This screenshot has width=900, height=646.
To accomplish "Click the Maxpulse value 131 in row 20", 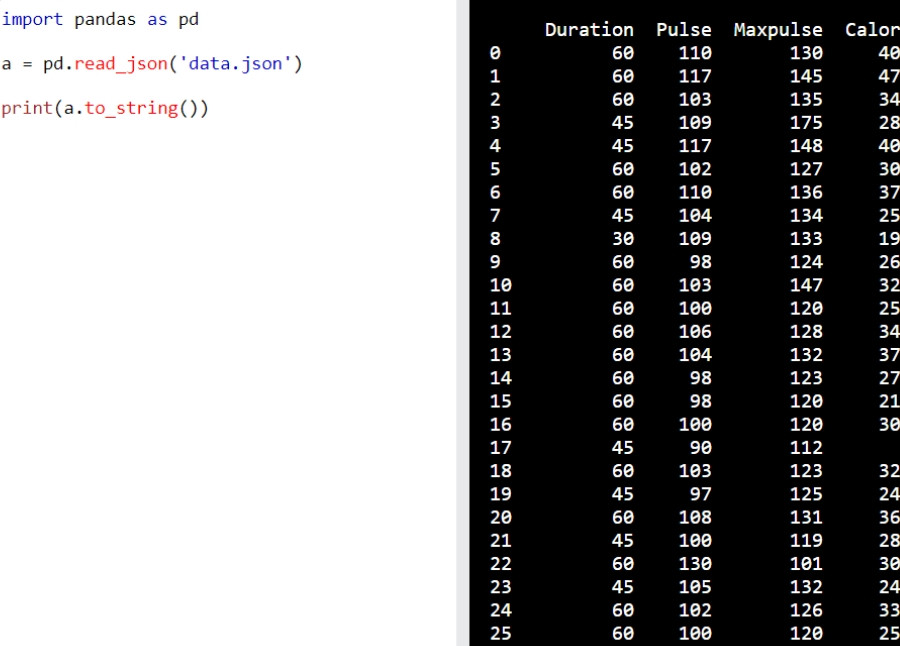I will (806, 517).
